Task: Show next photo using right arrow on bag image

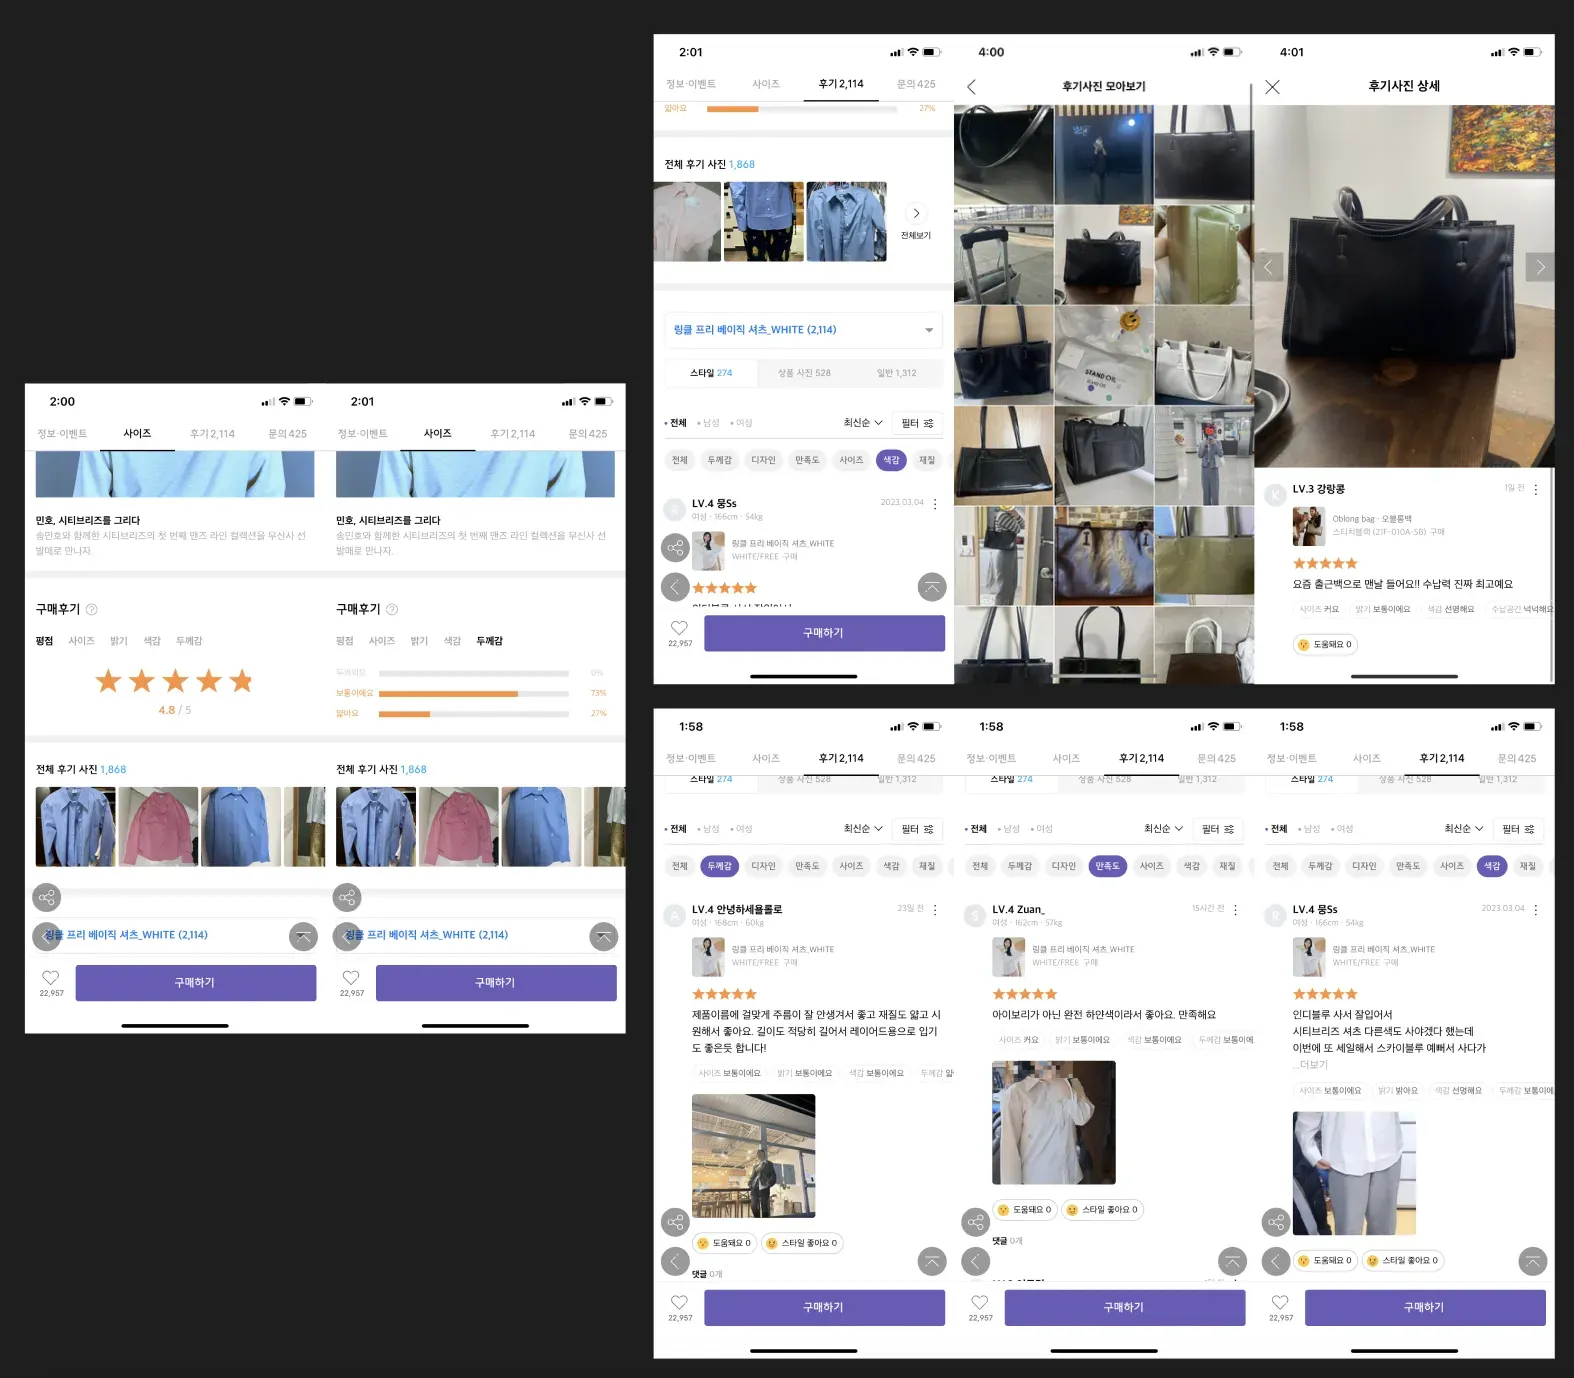Action: coord(1540,267)
